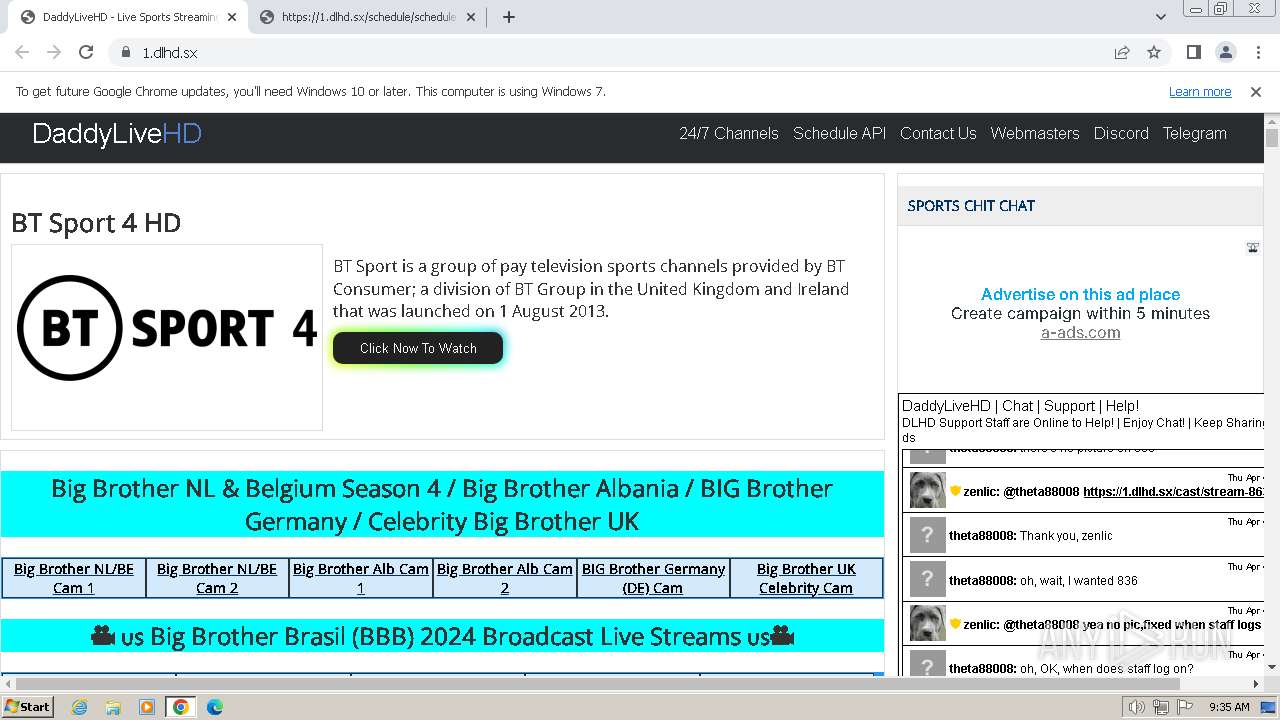Open the Windows Start menu
Viewport: 1280px width, 720px height.
point(28,706)
